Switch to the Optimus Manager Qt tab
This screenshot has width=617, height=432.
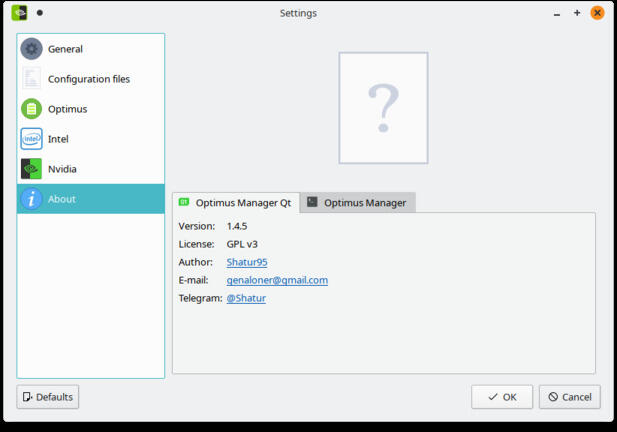[x=236, y=203]
